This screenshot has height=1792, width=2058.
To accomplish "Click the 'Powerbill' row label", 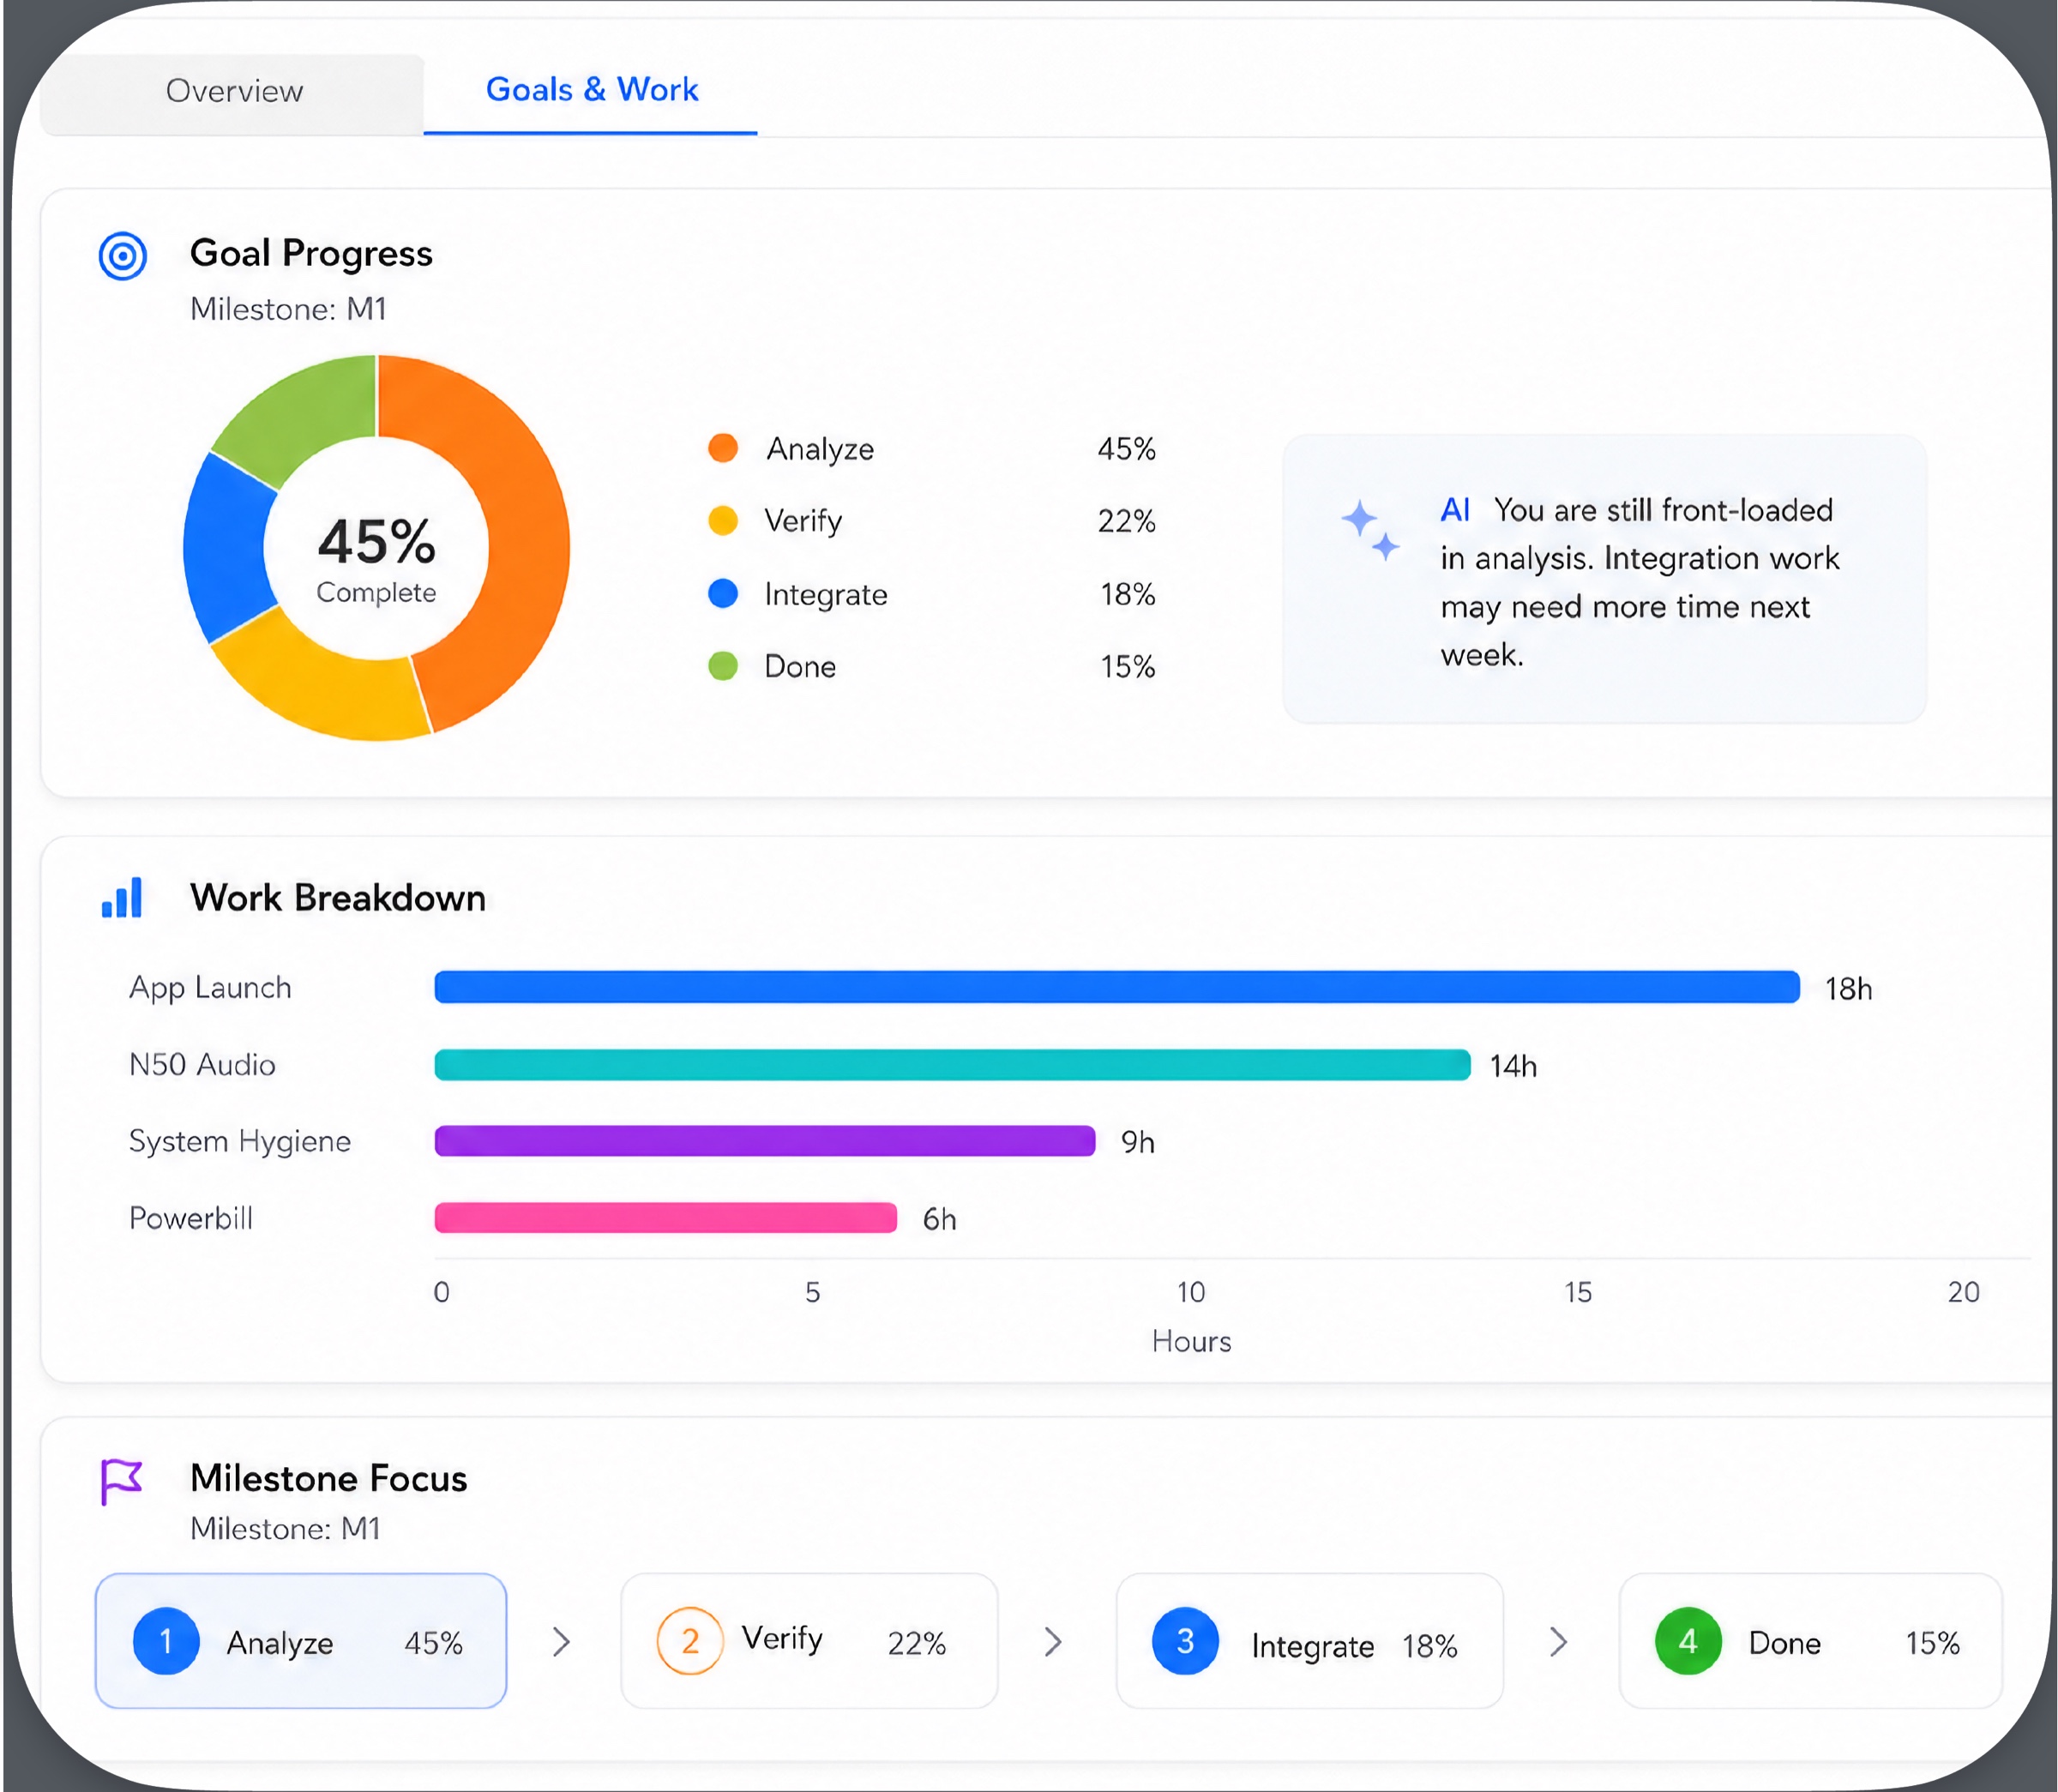I will [x=191, y=1218].
